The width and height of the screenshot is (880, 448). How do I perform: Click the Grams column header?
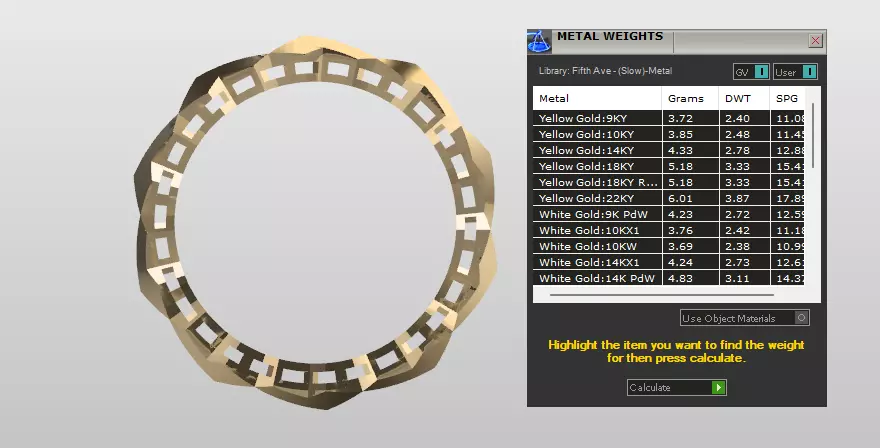[x=690, y=98]
